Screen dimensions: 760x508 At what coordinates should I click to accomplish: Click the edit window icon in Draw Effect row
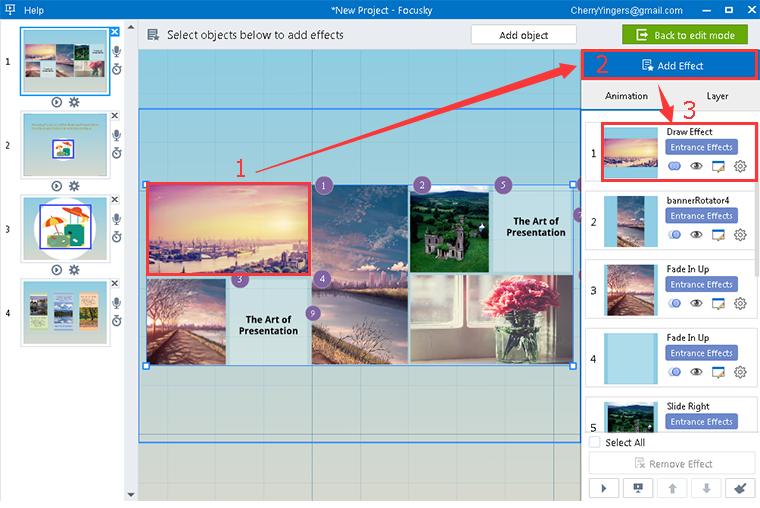pyautogui.click(x=718, y=166)
